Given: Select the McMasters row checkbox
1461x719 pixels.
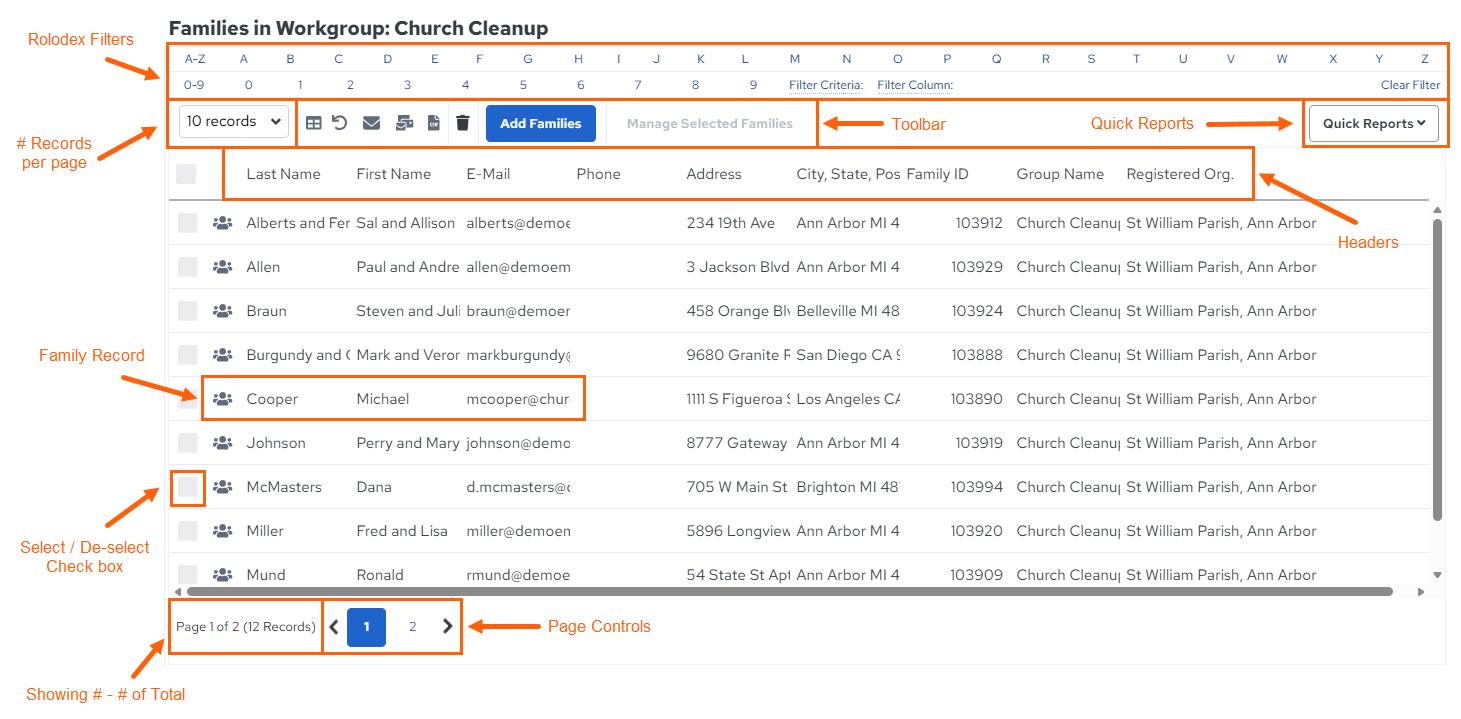Looking at the screenshot, I should pos(188,487).
